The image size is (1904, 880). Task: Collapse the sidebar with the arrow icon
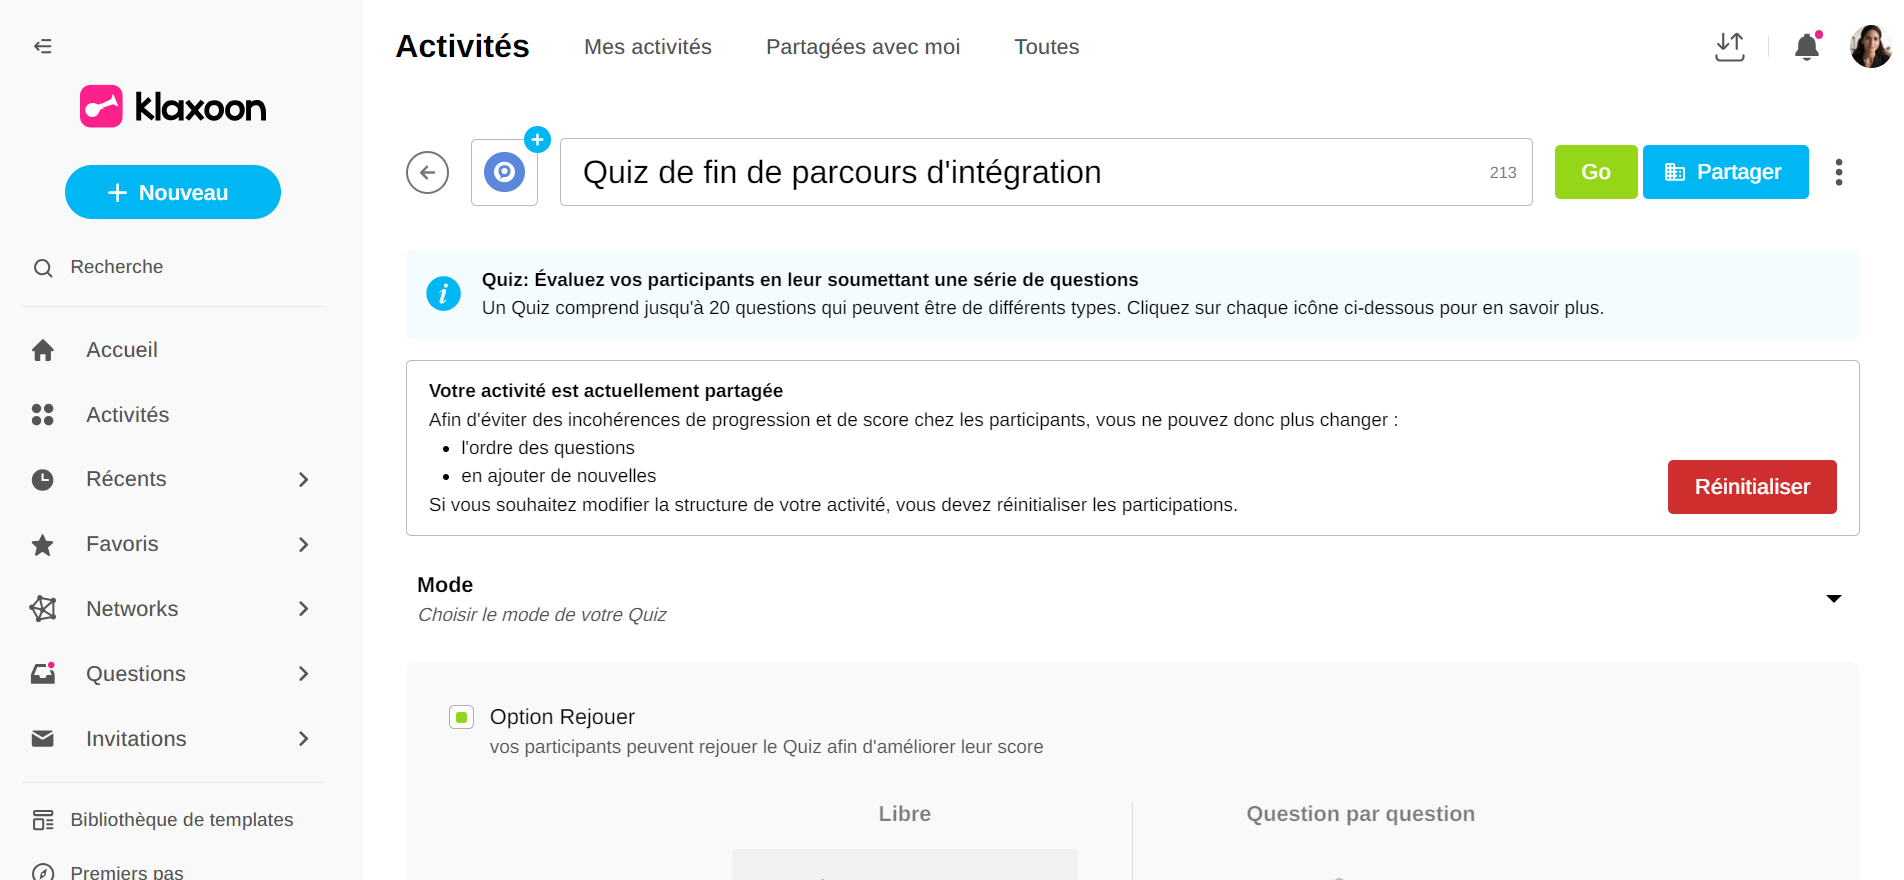pyautogui.click(x=43, y=46)
